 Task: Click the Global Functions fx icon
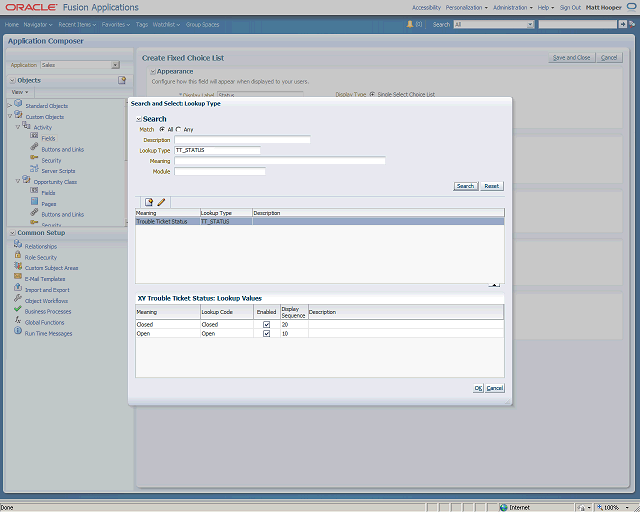[x=18, y=320]
